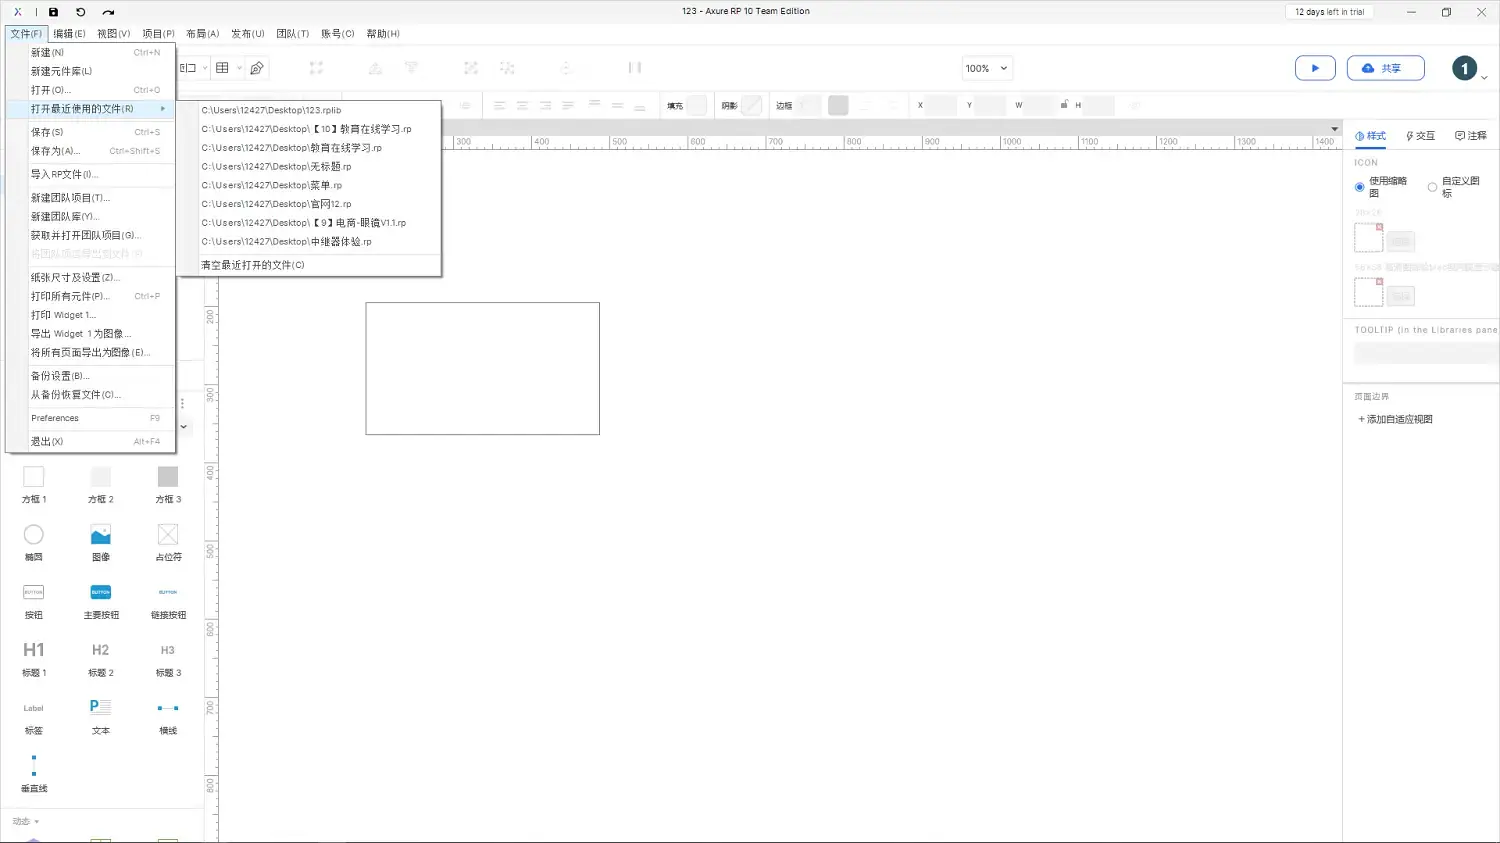Select the pen drawing tool

pos(257,68)
